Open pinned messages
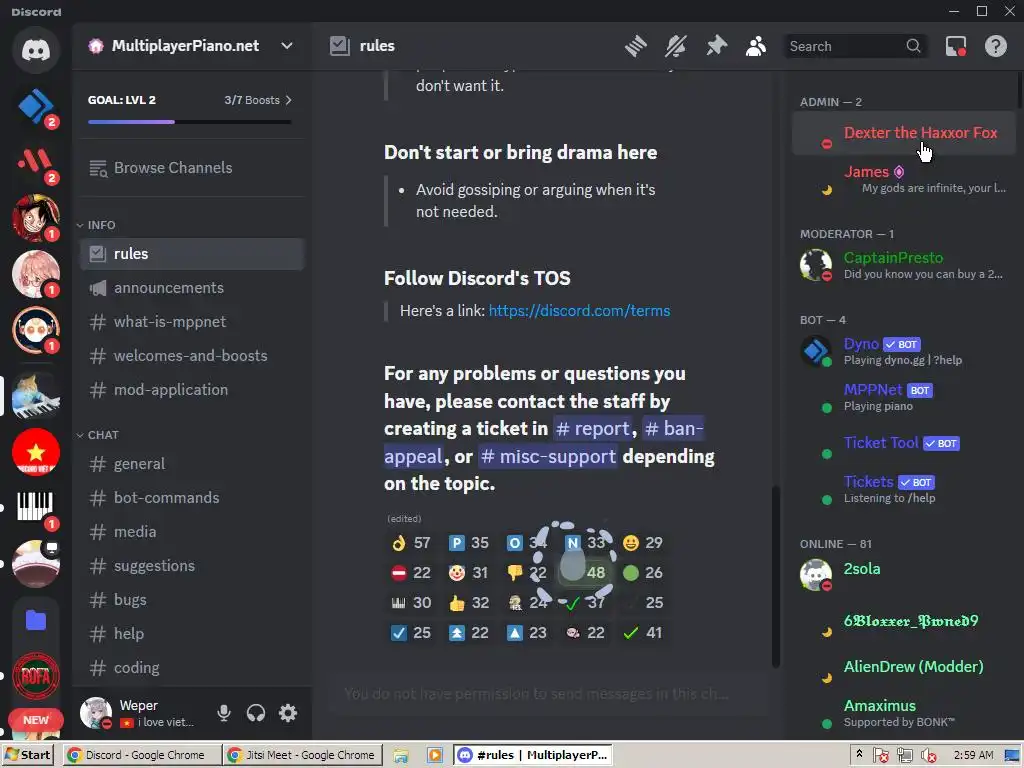Viewport: 1024px width, 768px height. 716,46
